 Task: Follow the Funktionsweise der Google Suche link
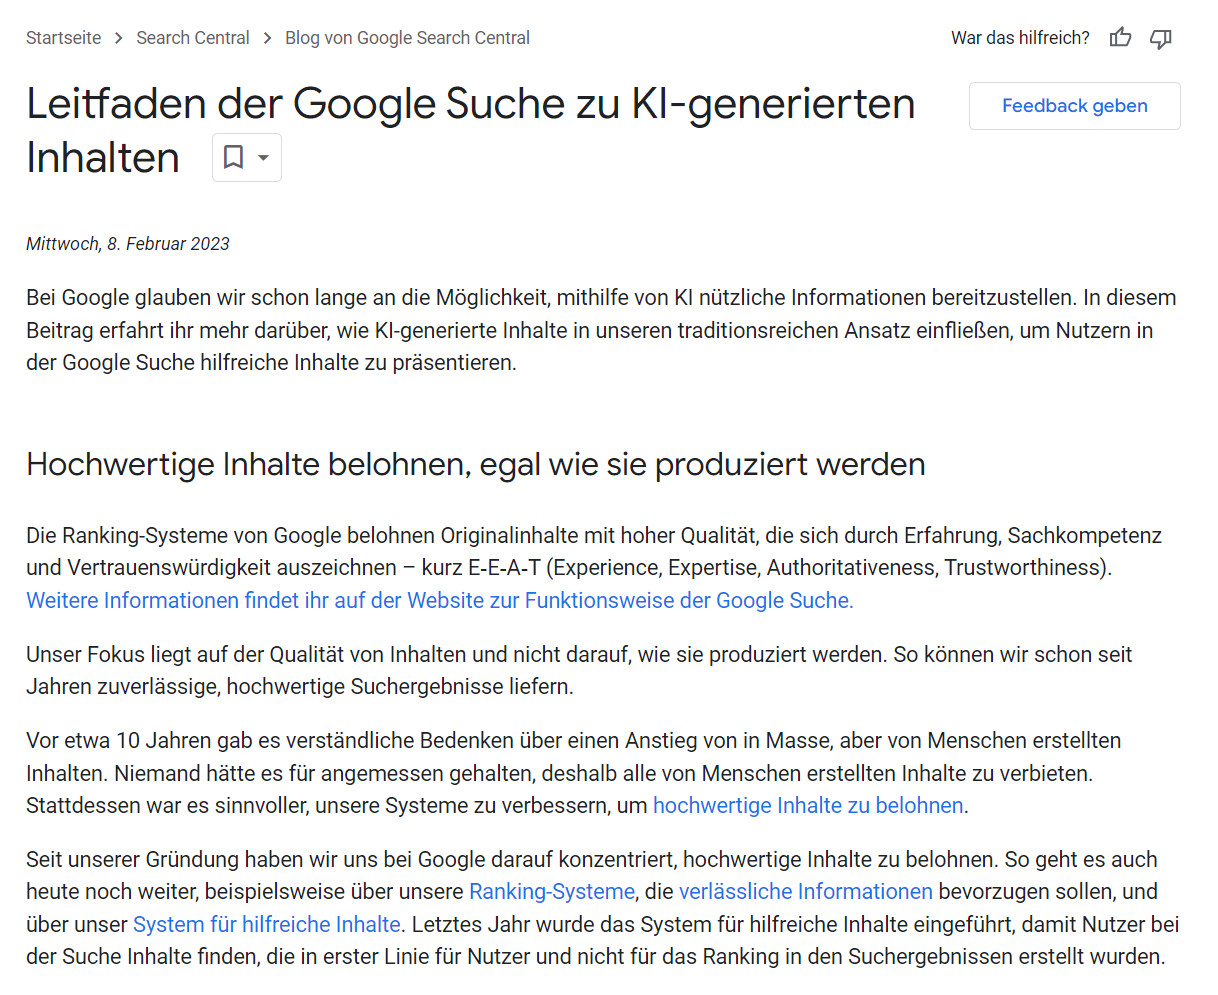pyautogui.click(x=440, y=601)
